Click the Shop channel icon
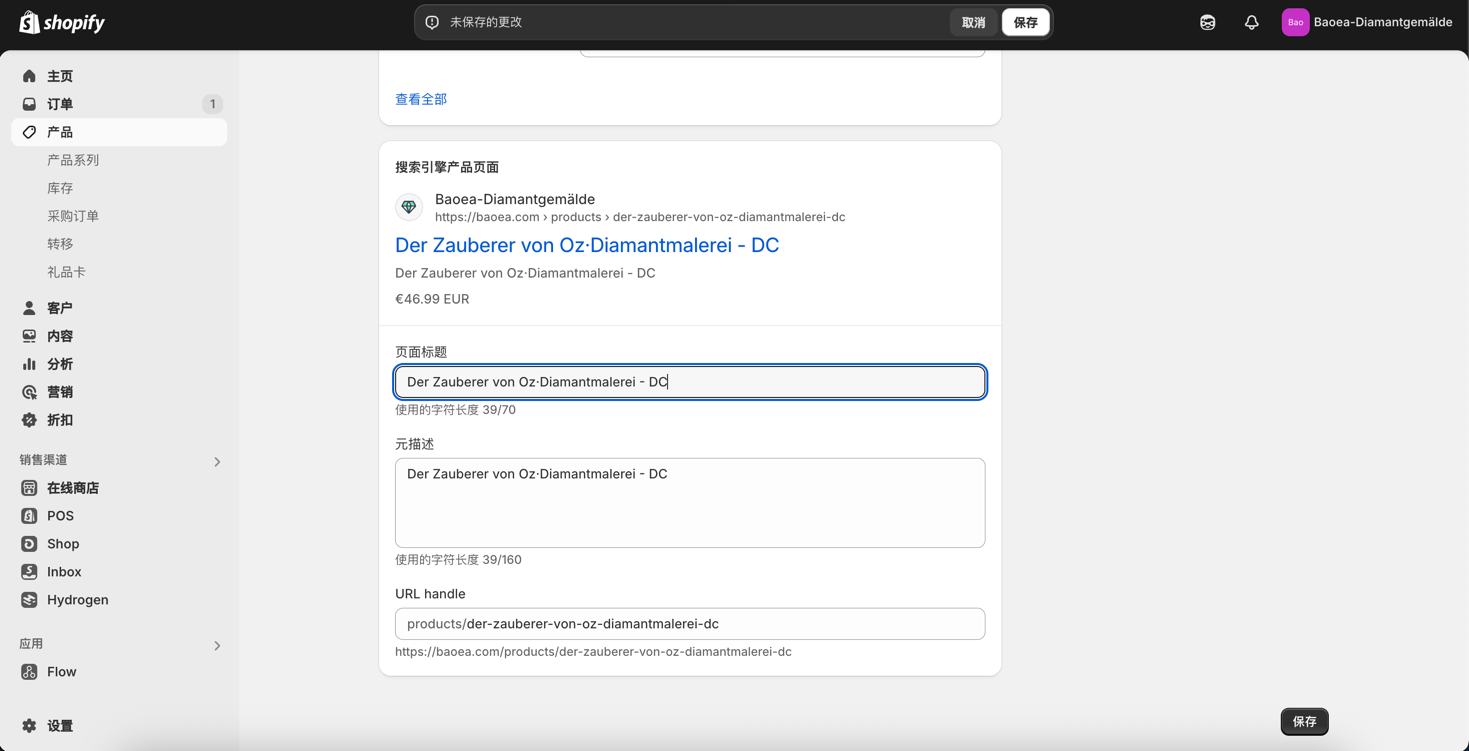The image size is (1469, 751). pyautogui.click(x=29, y=544)
